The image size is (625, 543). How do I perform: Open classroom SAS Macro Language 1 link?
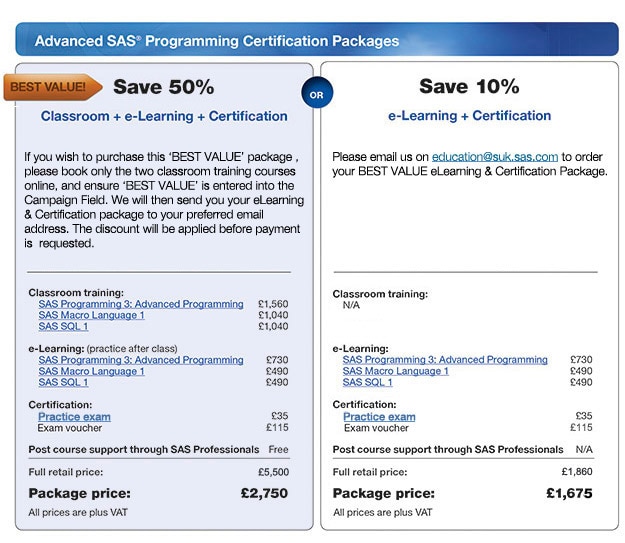pyautogui.click(x=91, y=315)
